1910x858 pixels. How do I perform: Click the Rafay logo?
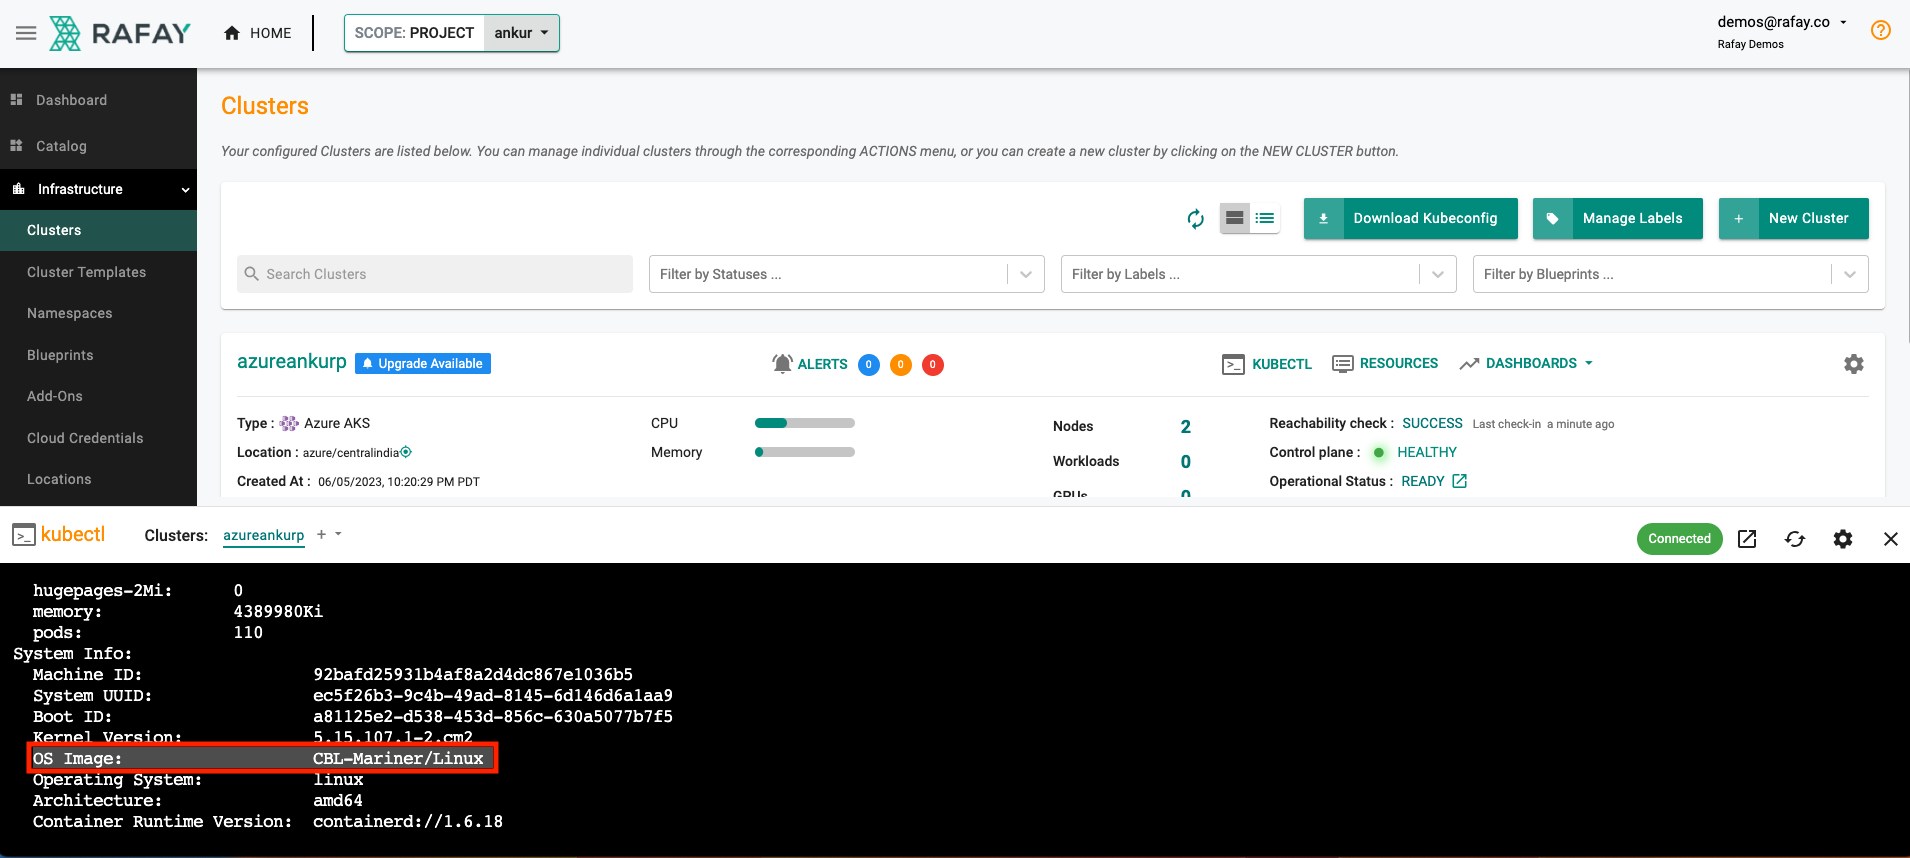pyautogui.click(x=120, y=33)
